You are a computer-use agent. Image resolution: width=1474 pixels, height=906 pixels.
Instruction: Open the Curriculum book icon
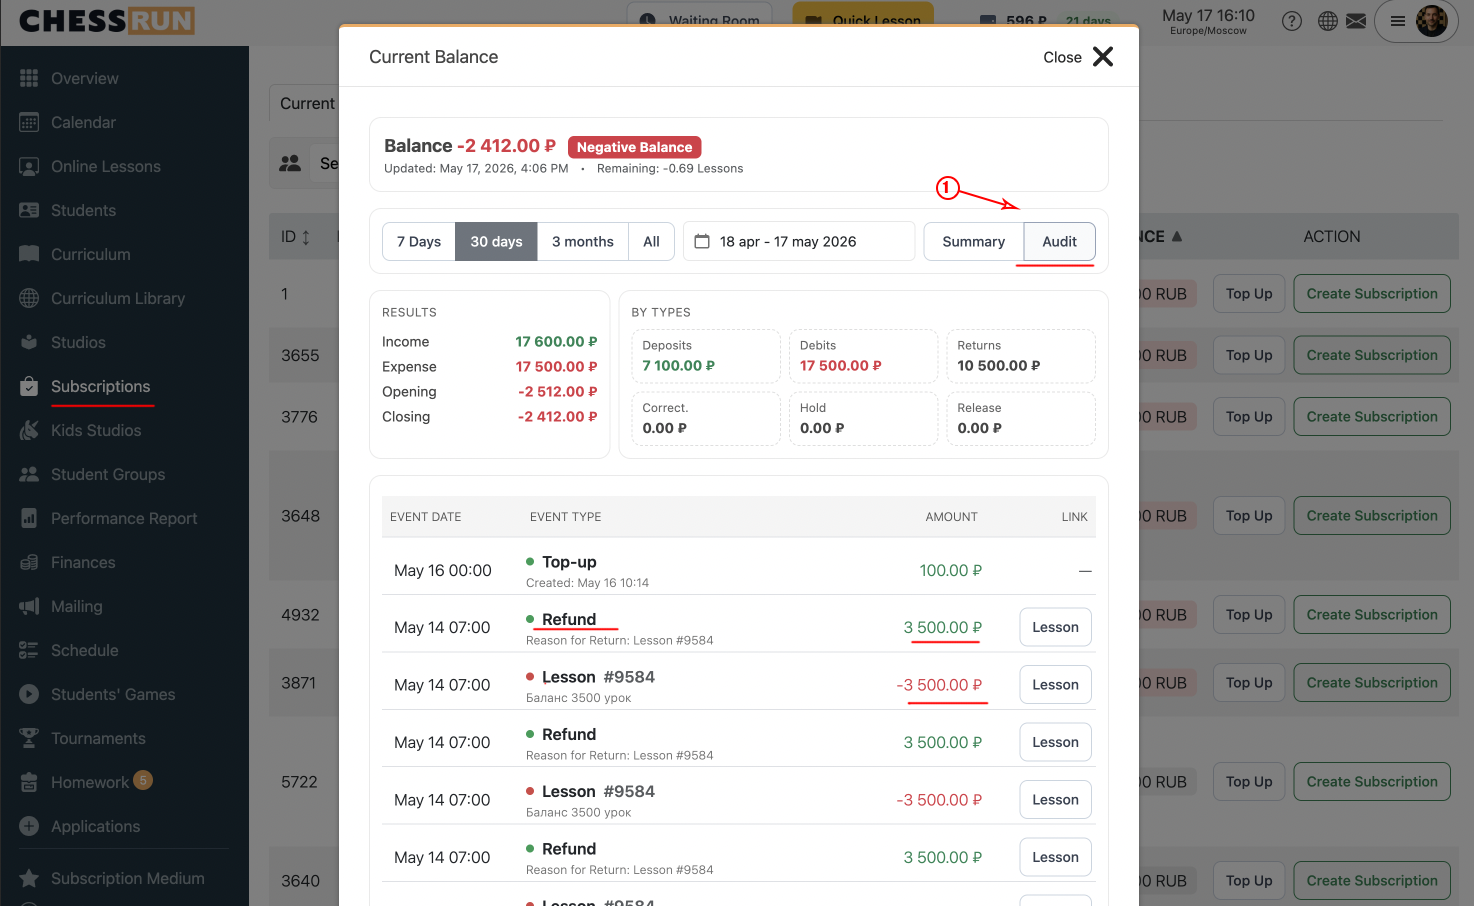[x=29, y=254]
